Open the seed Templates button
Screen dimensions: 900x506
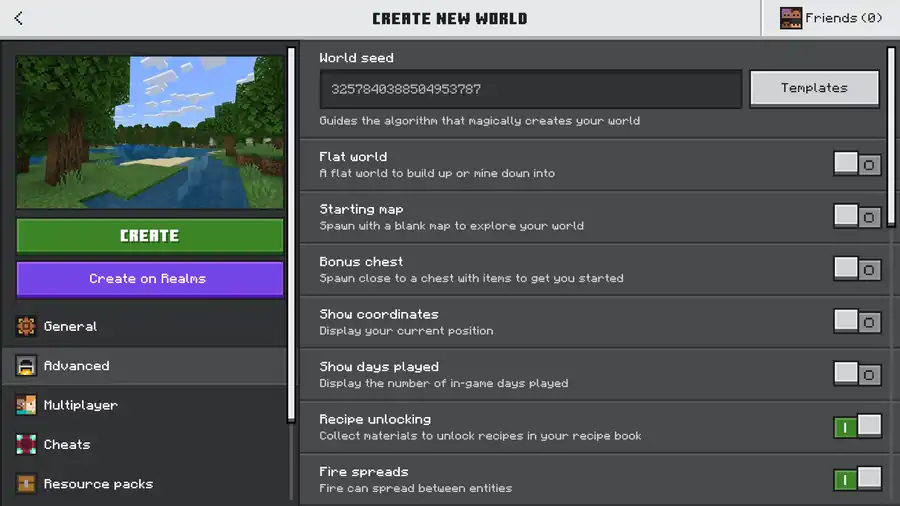[814, 88]
